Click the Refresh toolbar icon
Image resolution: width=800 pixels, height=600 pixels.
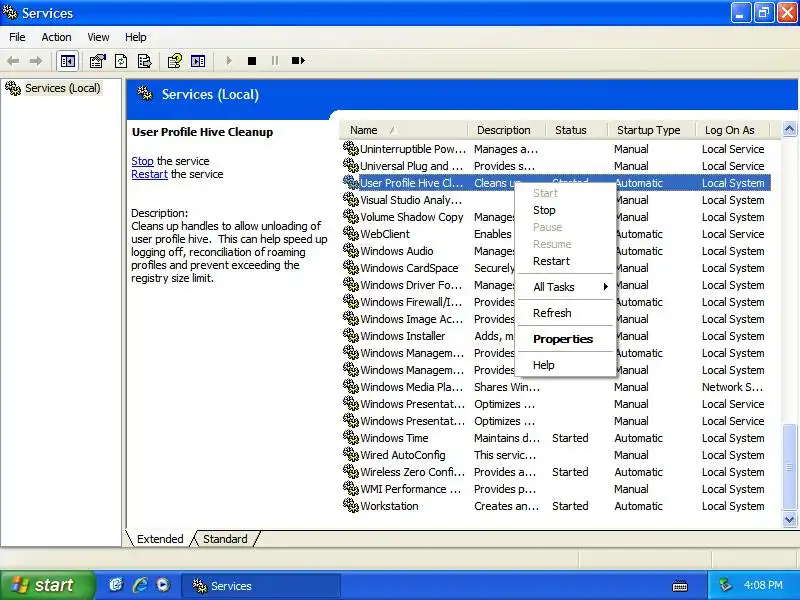(121, 61)
